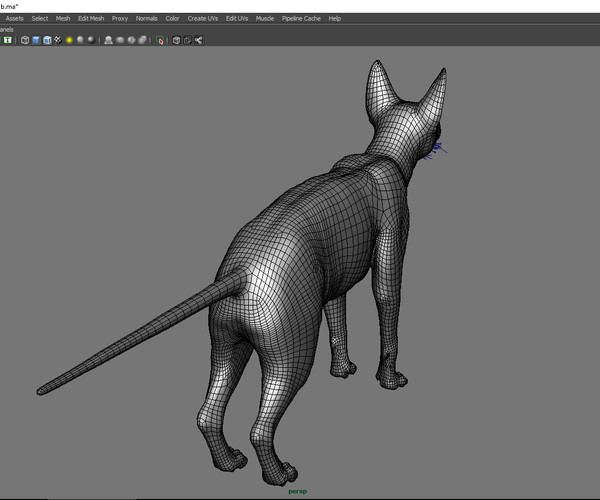This screenshot has width=600, height=500.
Task: Enable wireframe display cube icon
Action: [x=25, y=40]
